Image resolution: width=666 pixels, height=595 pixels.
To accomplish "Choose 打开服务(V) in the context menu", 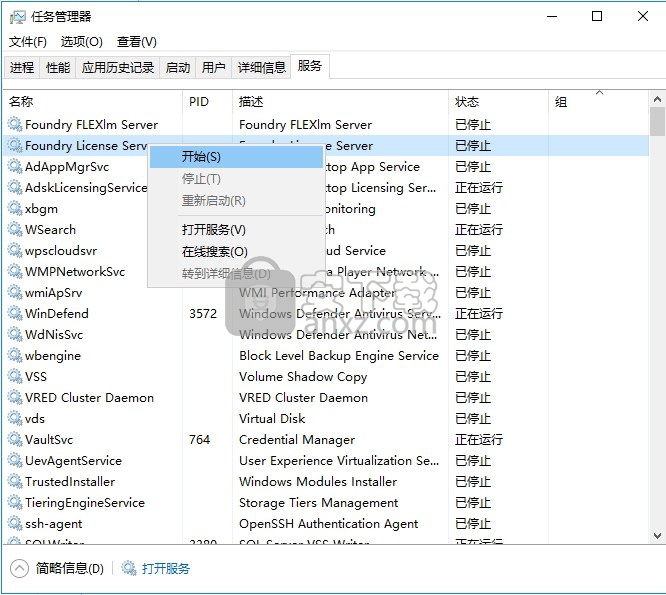I will click(x=236, y=230).
